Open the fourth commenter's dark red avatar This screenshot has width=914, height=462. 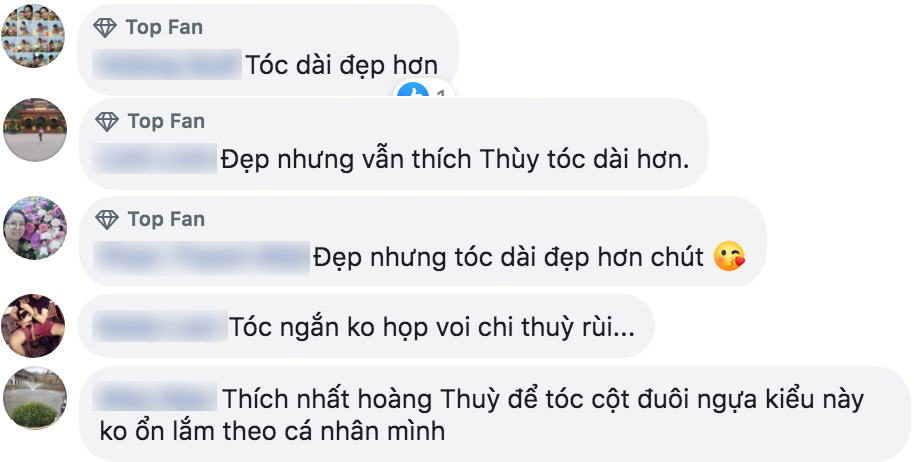[33, 326]
